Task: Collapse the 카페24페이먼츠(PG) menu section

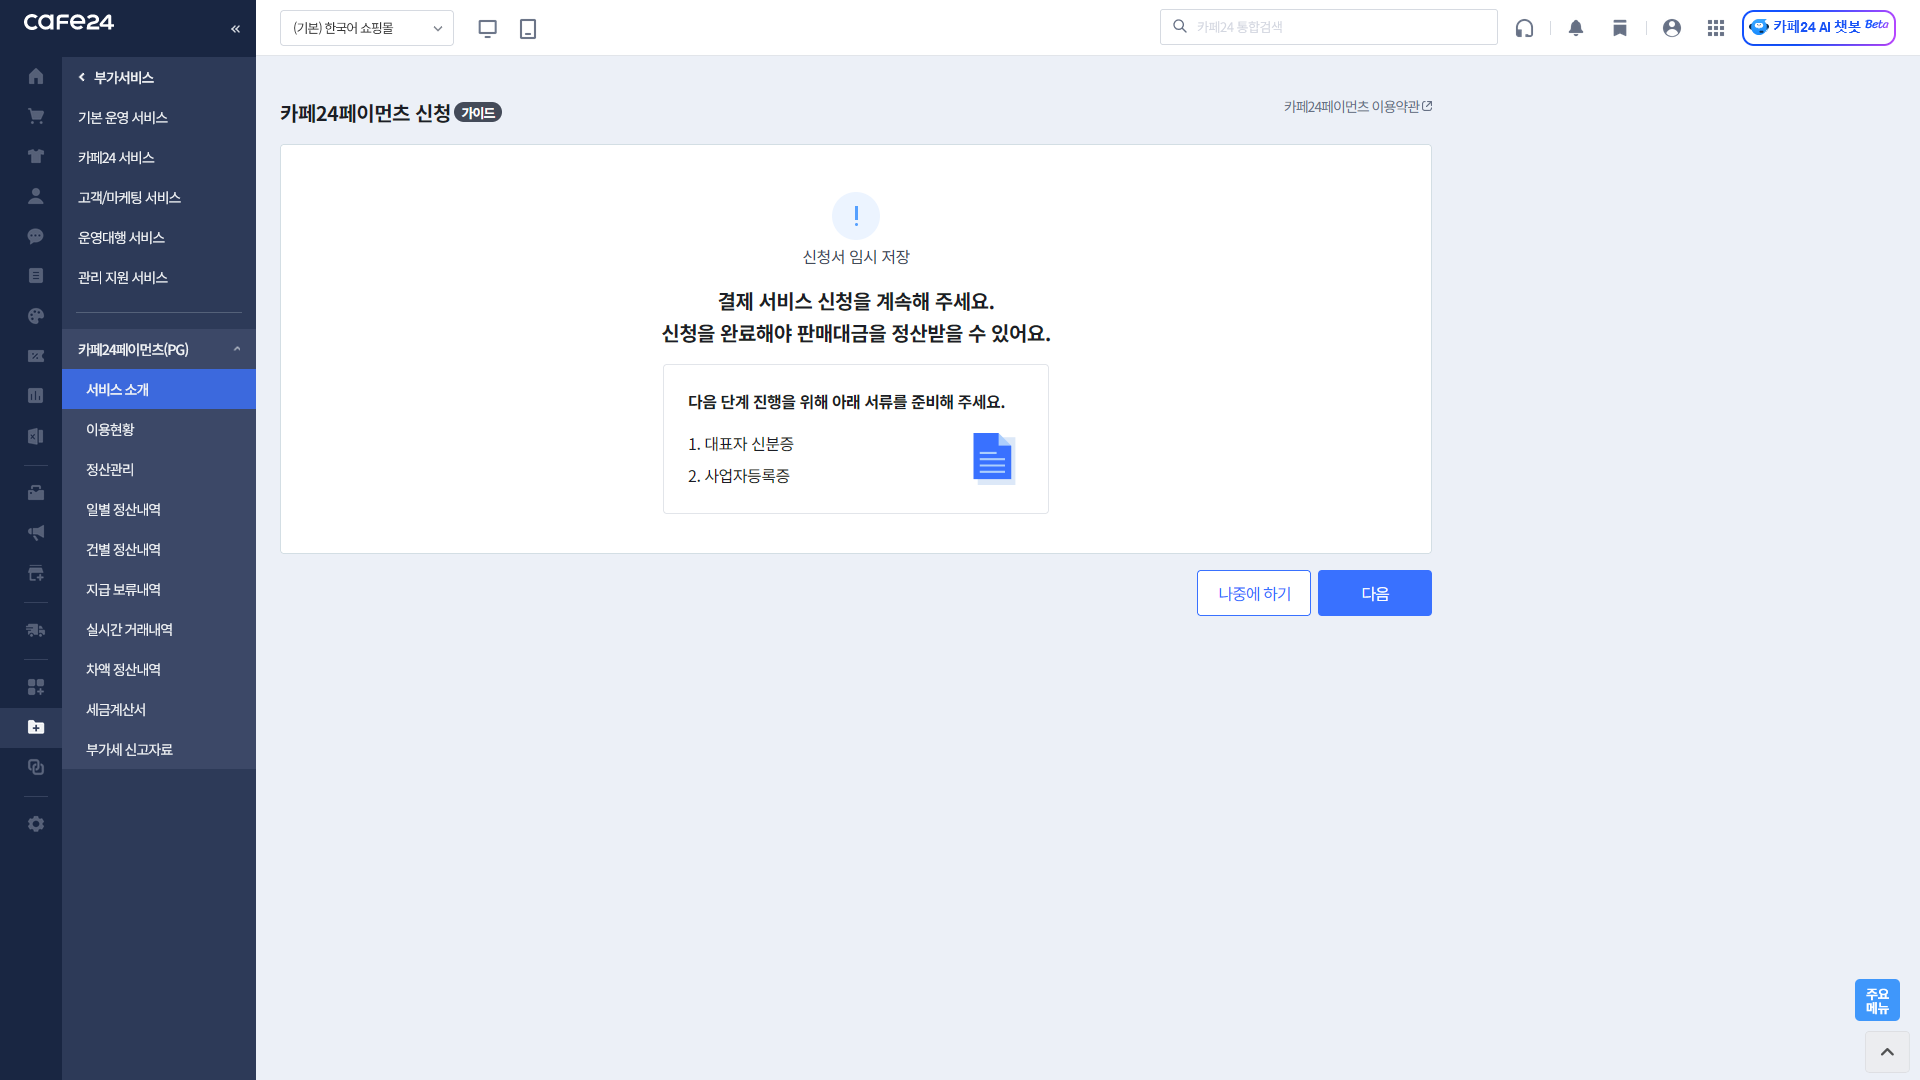Action: coord(237,349)
